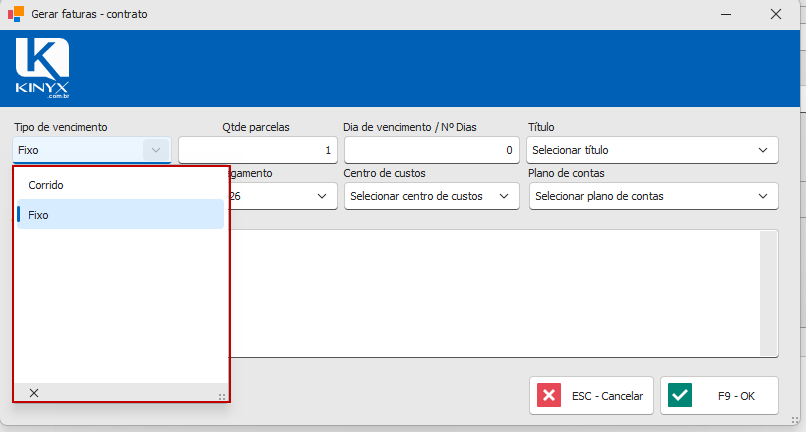The width and height of the screenshot is (806, 432).
Task: Click the Kinyx logo in the header
Action: coord(42,67)
